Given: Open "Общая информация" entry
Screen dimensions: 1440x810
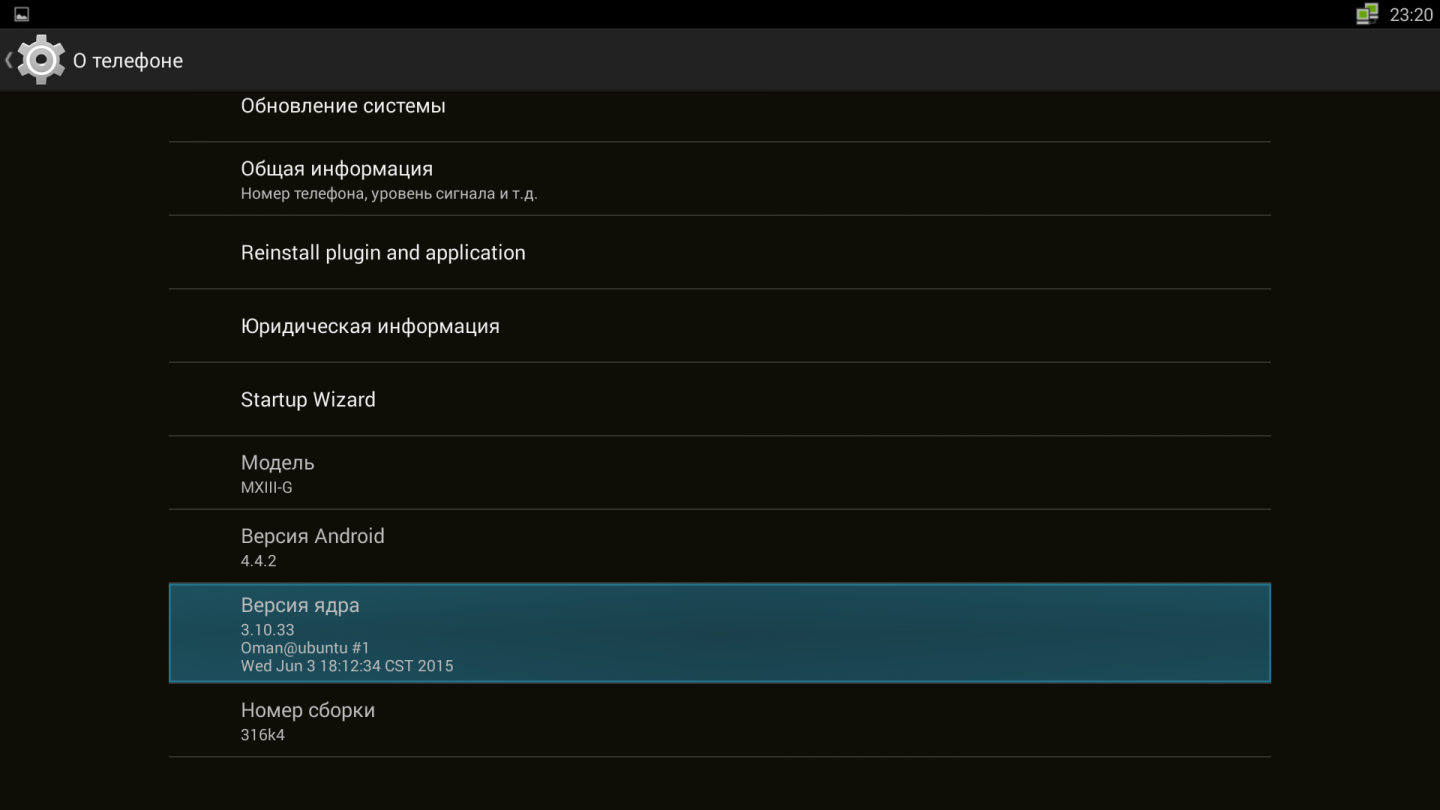Looking at the screenshot, I should coord(337,169).
